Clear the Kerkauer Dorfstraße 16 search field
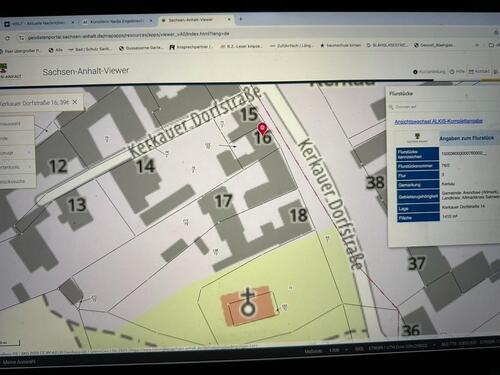Viewport: 500px width, 375px height. coord(75,102)
